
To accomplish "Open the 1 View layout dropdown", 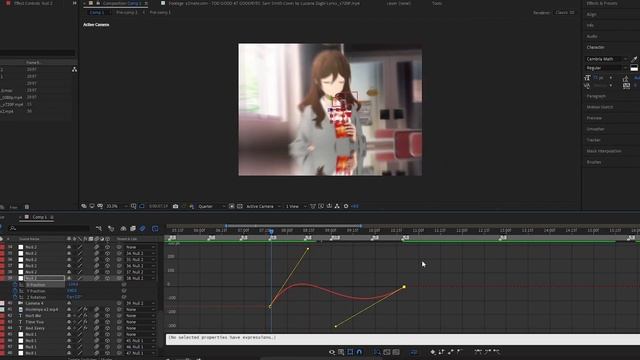I will (x=296, y=206).
